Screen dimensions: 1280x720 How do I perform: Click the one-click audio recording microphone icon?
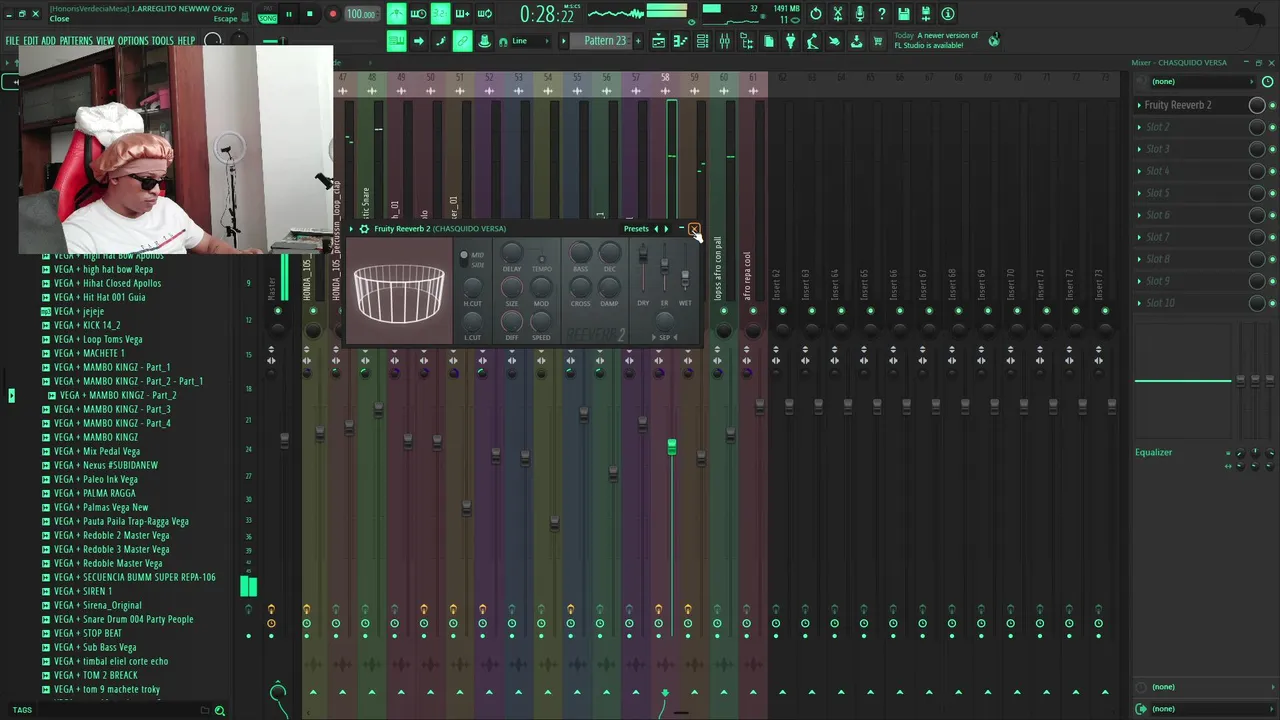pos(860,14)
